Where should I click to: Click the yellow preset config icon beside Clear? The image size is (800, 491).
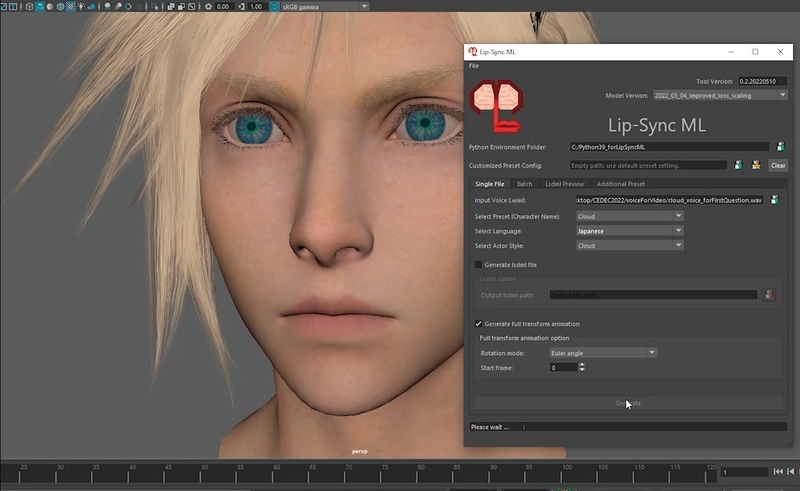pos(756,165)
